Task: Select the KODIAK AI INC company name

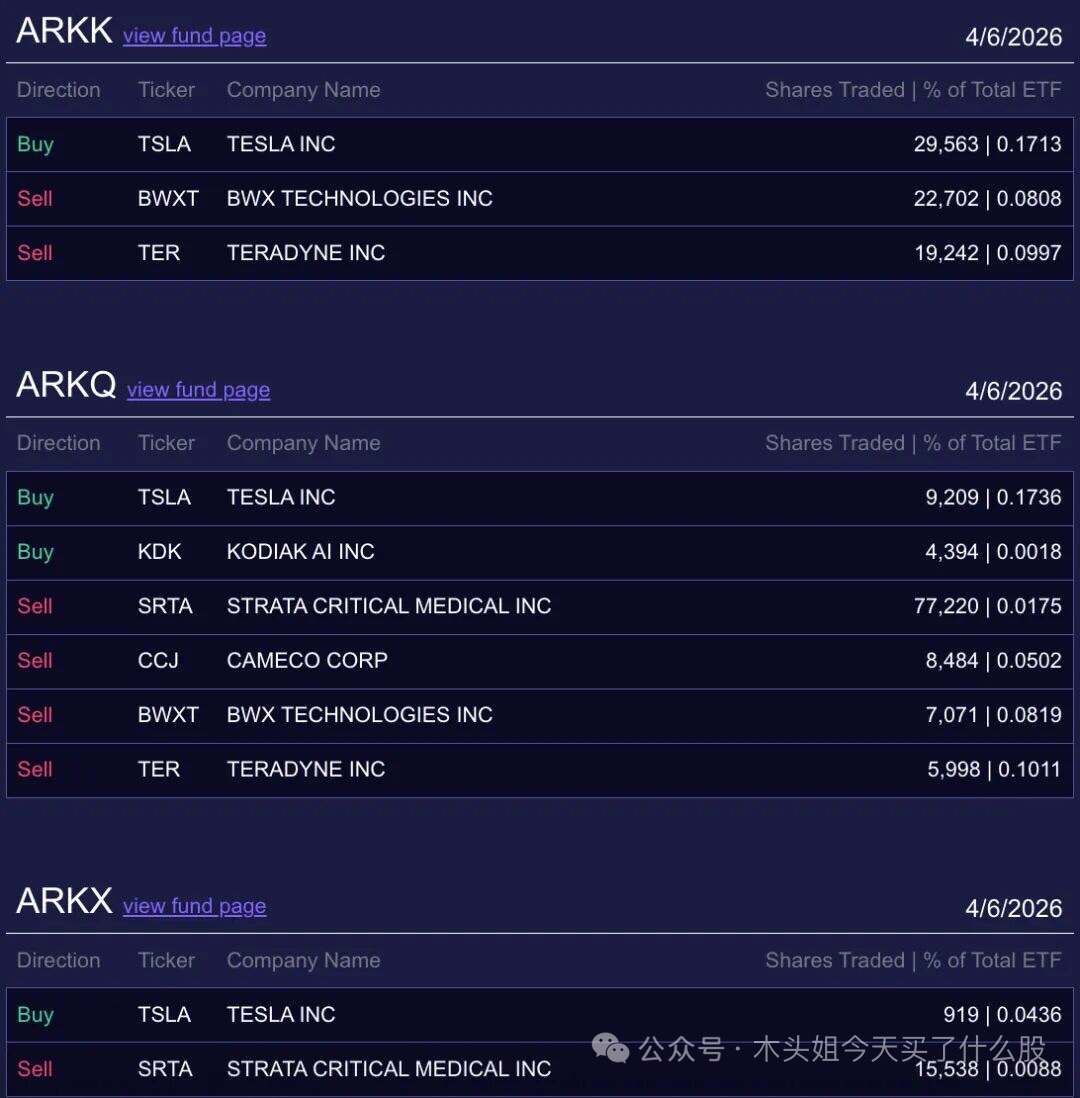Action: [x=300, y=552]
